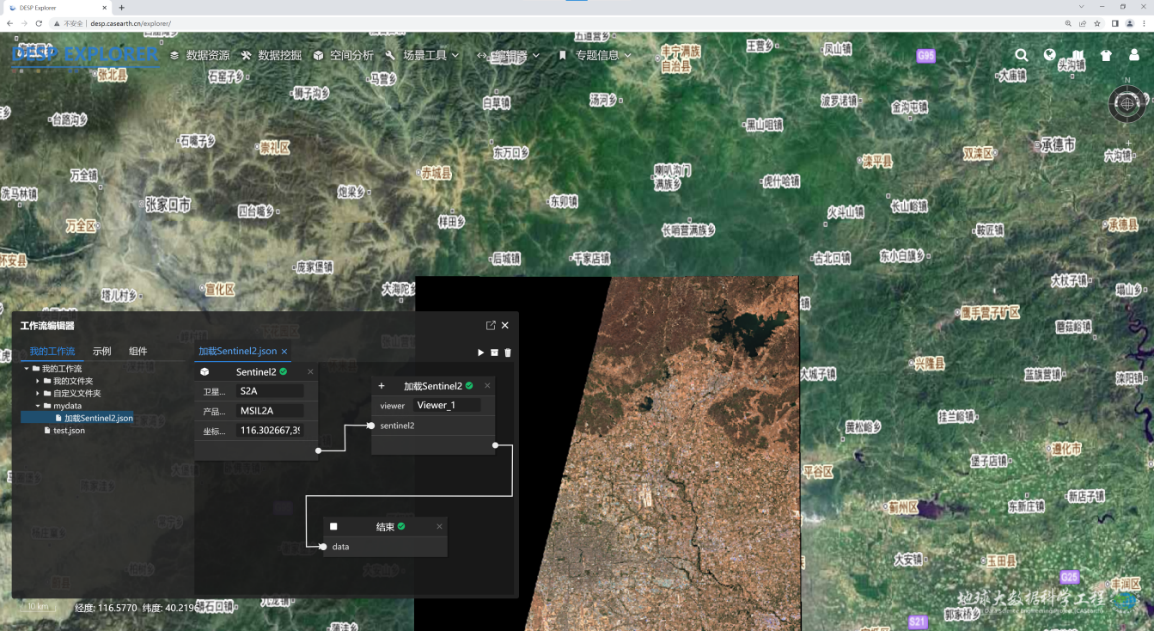Expand the 自定义文件夹 folder

click(38, 393)
